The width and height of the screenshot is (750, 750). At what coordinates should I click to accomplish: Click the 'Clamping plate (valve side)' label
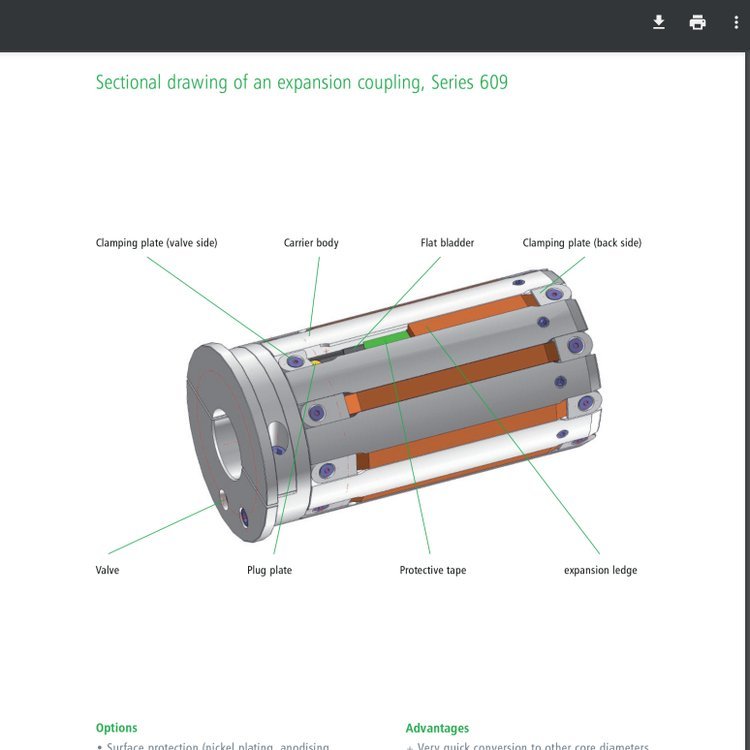pyautogui.click(x=156, y=243)
